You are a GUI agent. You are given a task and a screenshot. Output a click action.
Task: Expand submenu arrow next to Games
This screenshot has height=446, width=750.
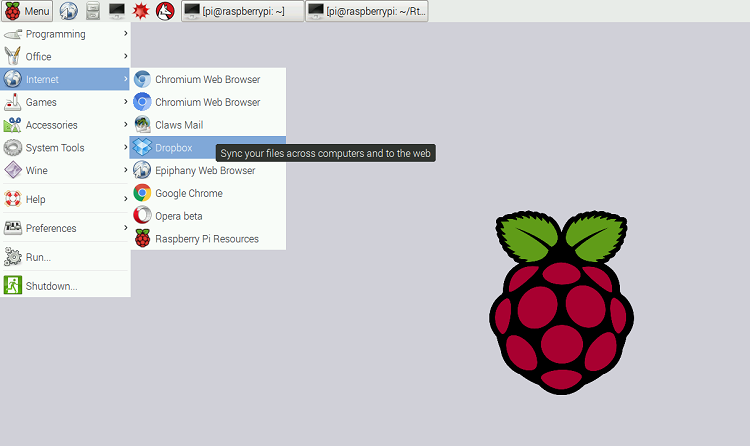pyautogui.click(x=125, y=101)
